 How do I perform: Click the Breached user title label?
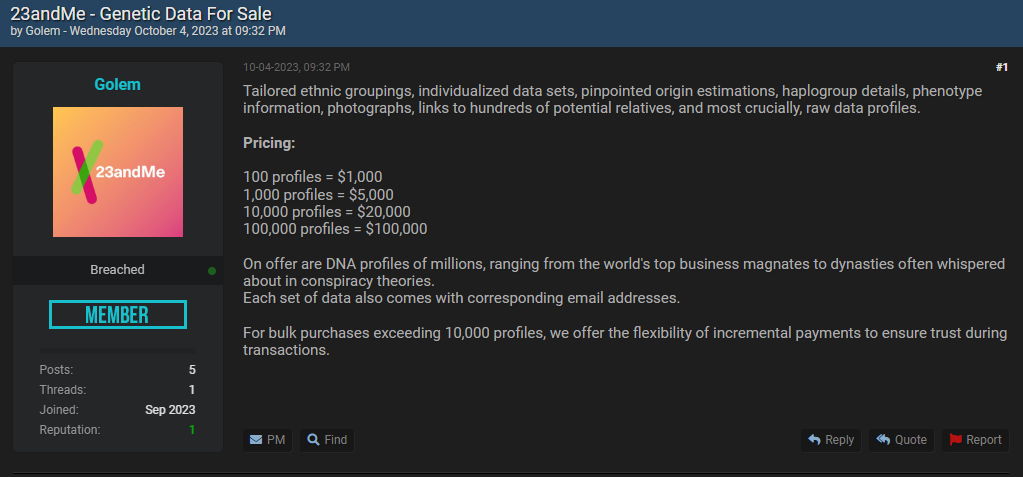click(117, 270)
